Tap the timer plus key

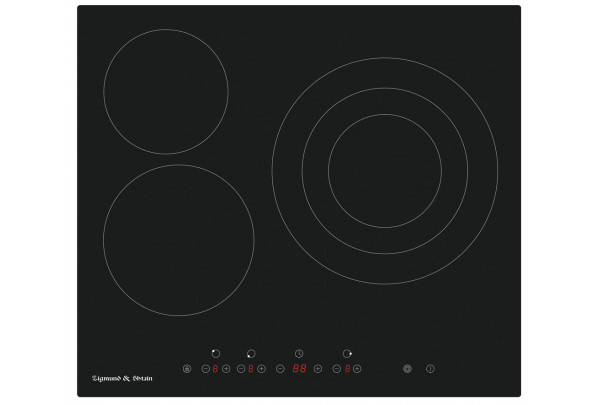pyautogui.click(x=318, y=369)
